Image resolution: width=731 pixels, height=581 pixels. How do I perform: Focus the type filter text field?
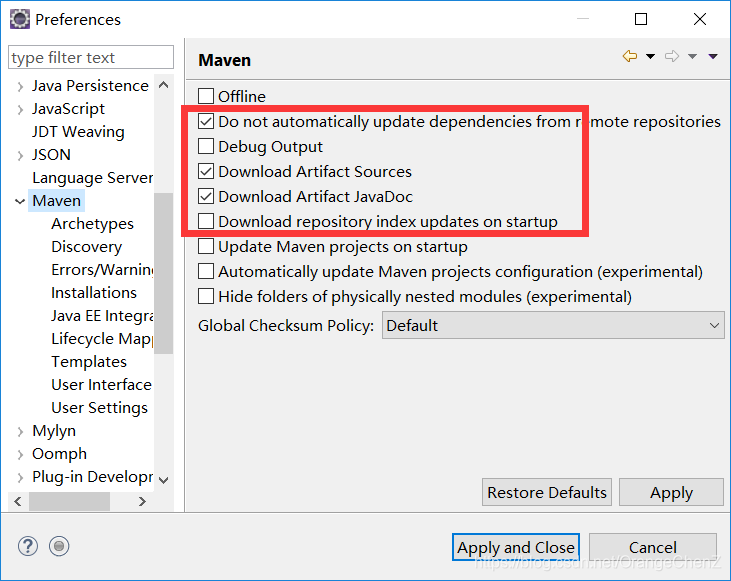click(x=91, y=57)
